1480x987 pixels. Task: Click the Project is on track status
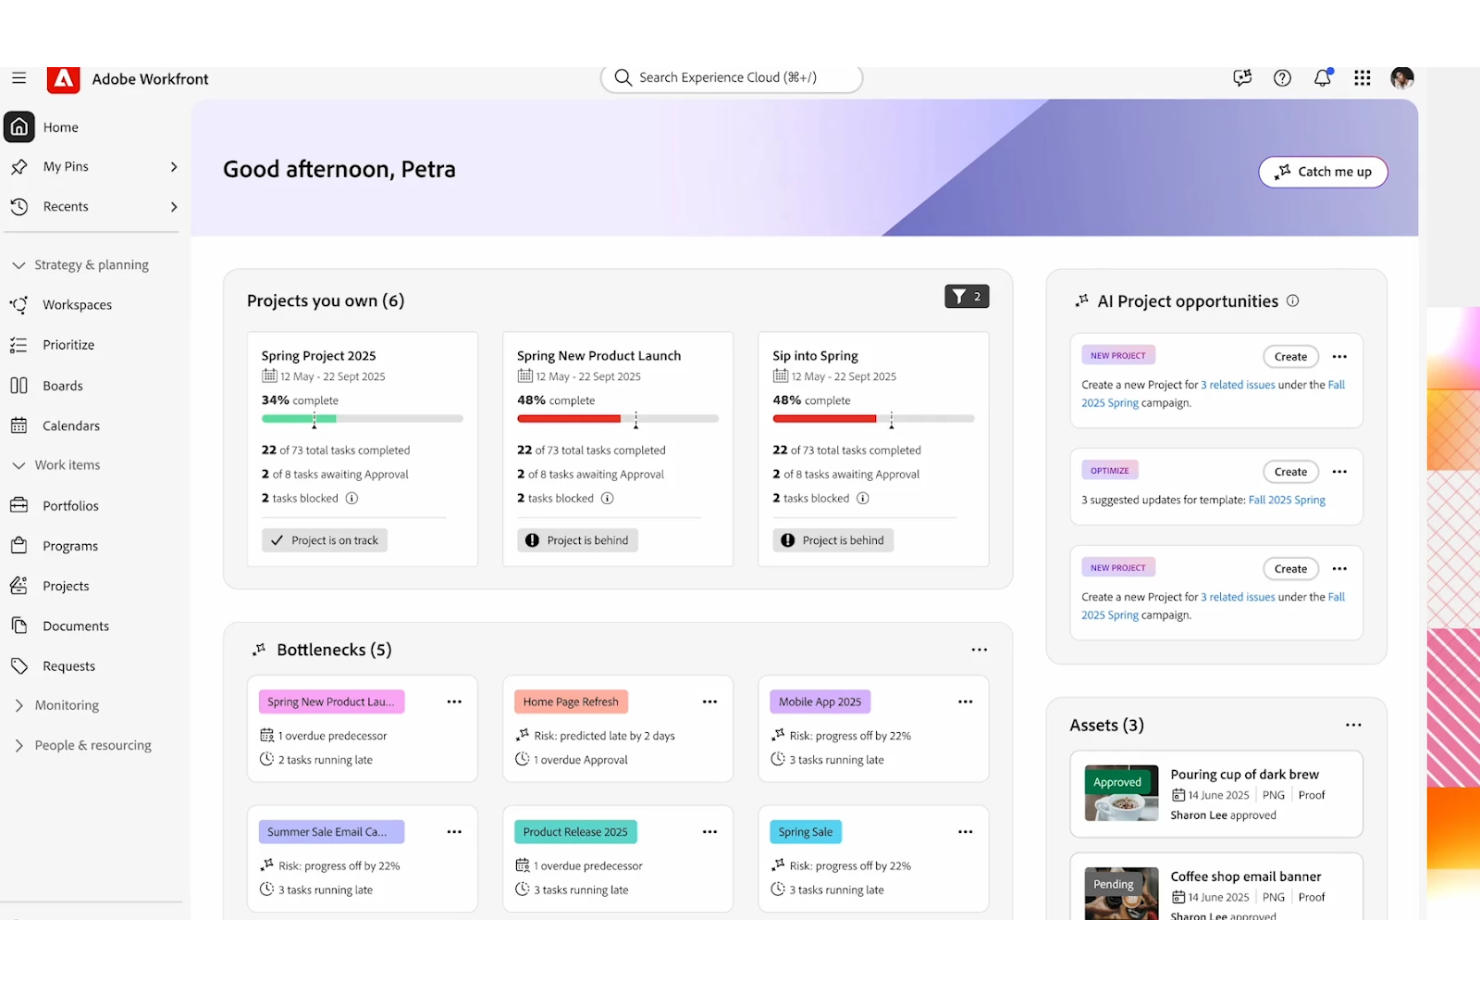(x=325, y=540)
